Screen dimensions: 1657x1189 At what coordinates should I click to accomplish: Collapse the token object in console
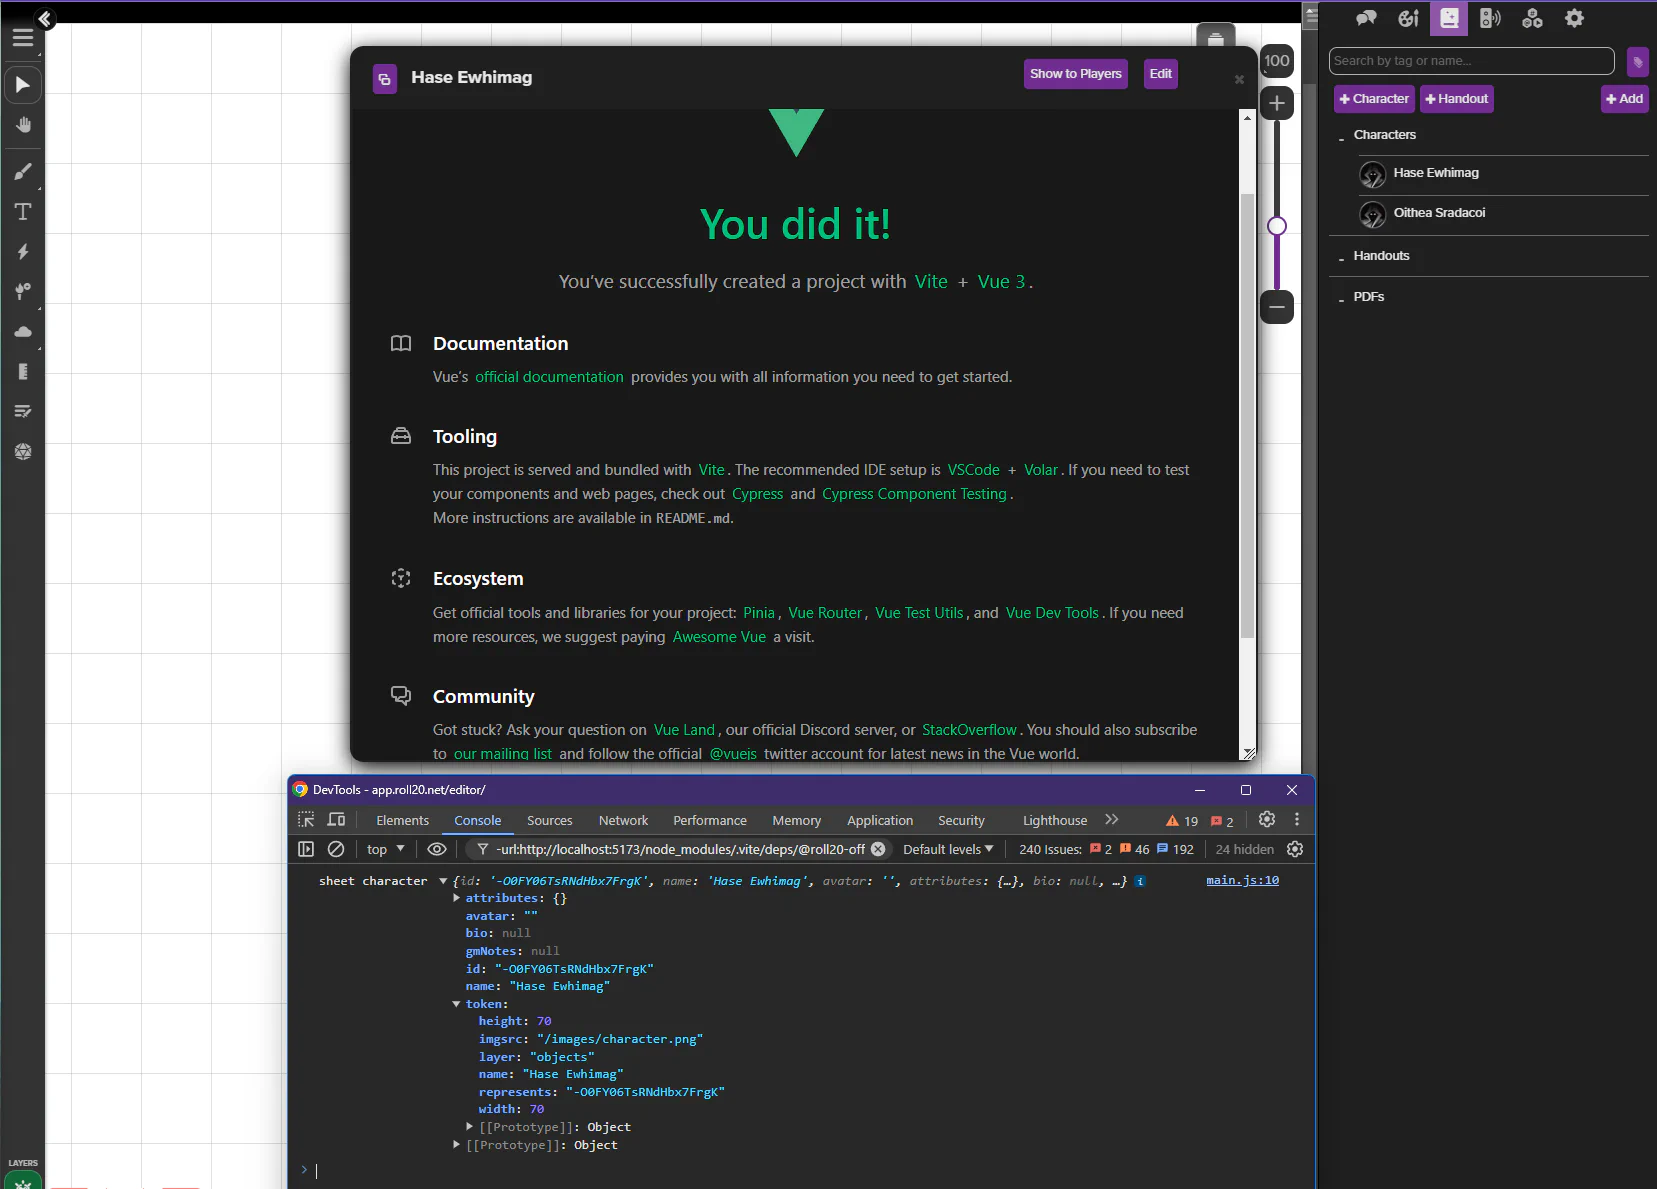457,1004
